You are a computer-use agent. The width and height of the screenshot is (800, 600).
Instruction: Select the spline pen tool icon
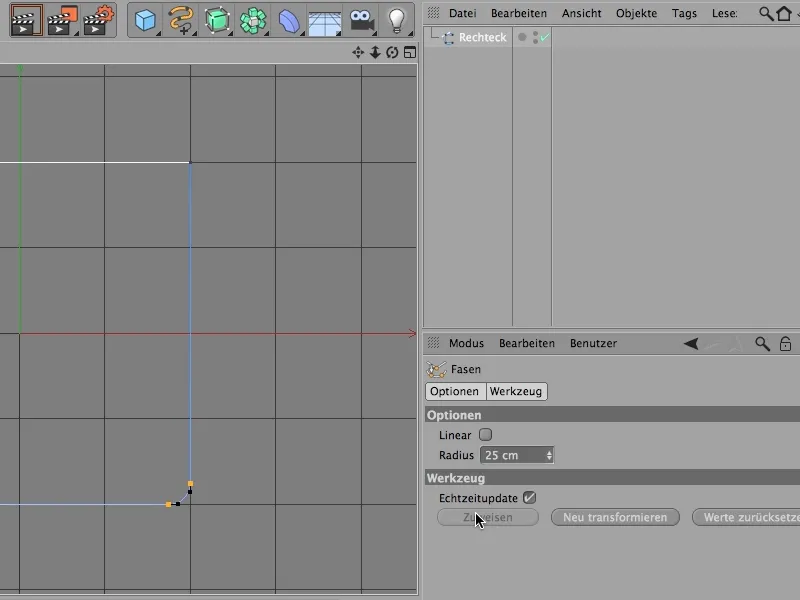(181, 20)
